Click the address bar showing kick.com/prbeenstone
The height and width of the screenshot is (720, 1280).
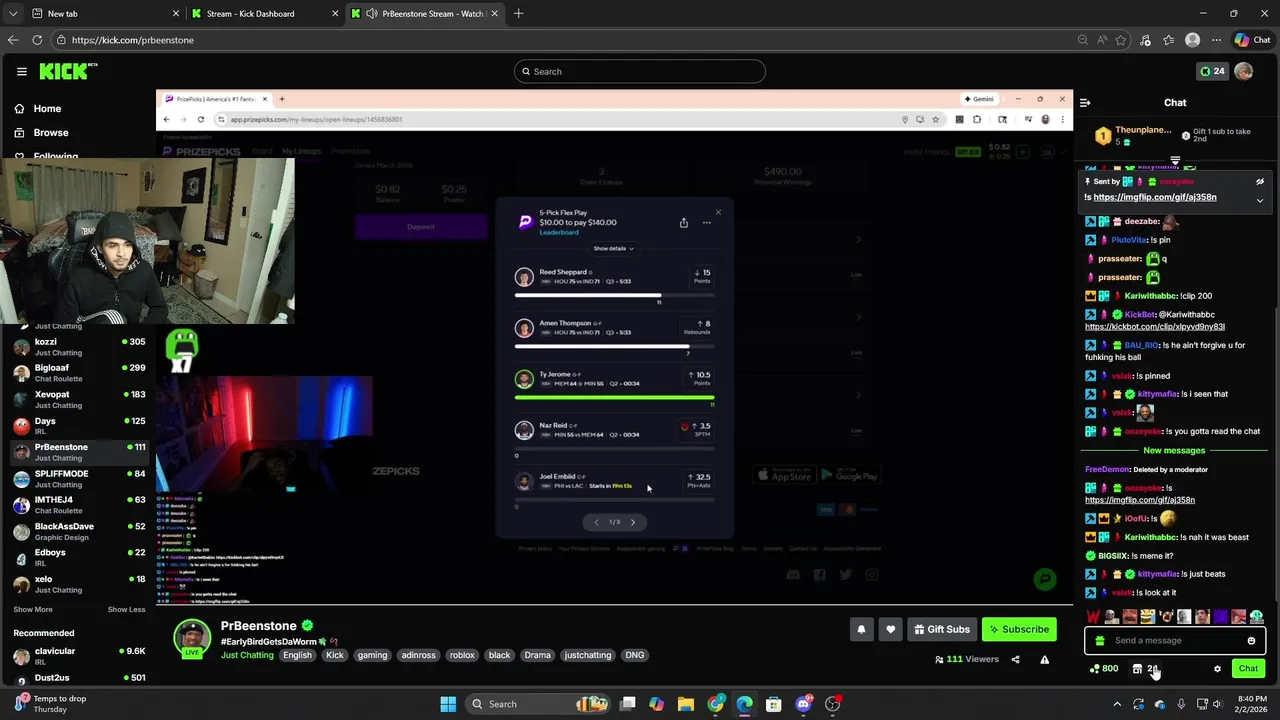560,40
